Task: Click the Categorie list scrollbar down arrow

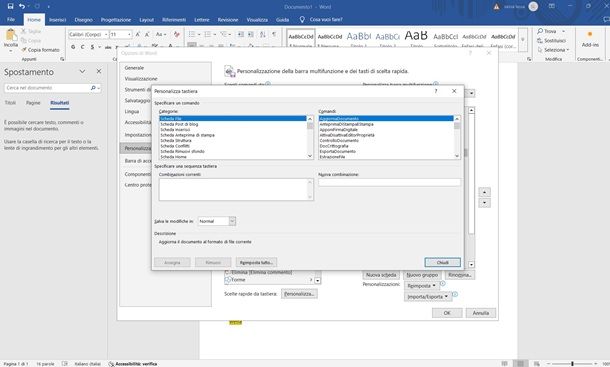Action: [310, 156]
